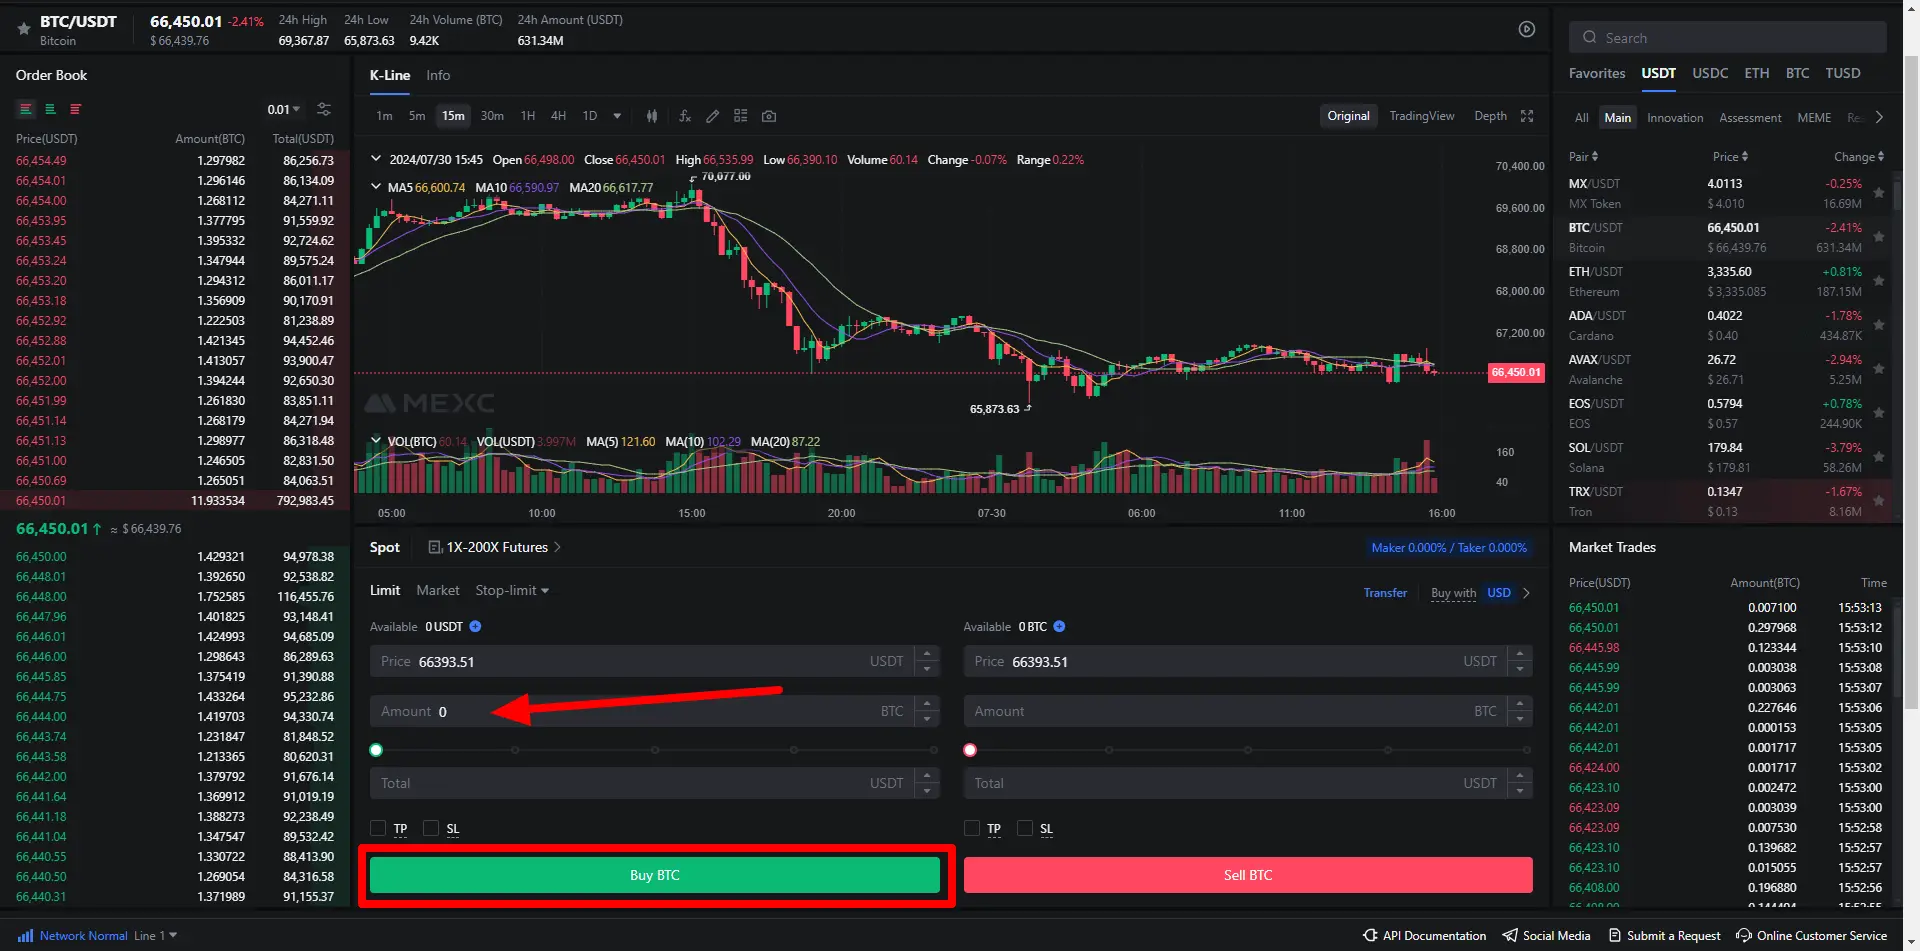
Task: Open the chart indicators (fx) menu
Action: (x=685, y=116)
